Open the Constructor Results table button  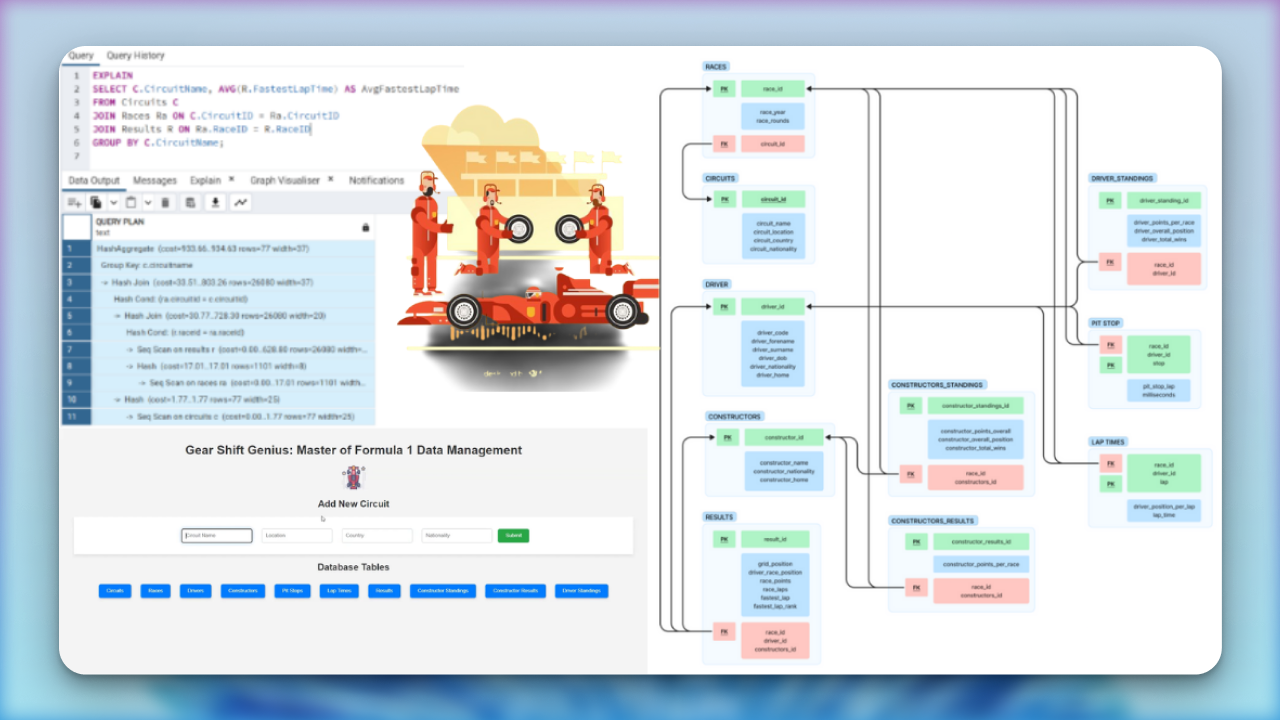click(x=516, y=591)
